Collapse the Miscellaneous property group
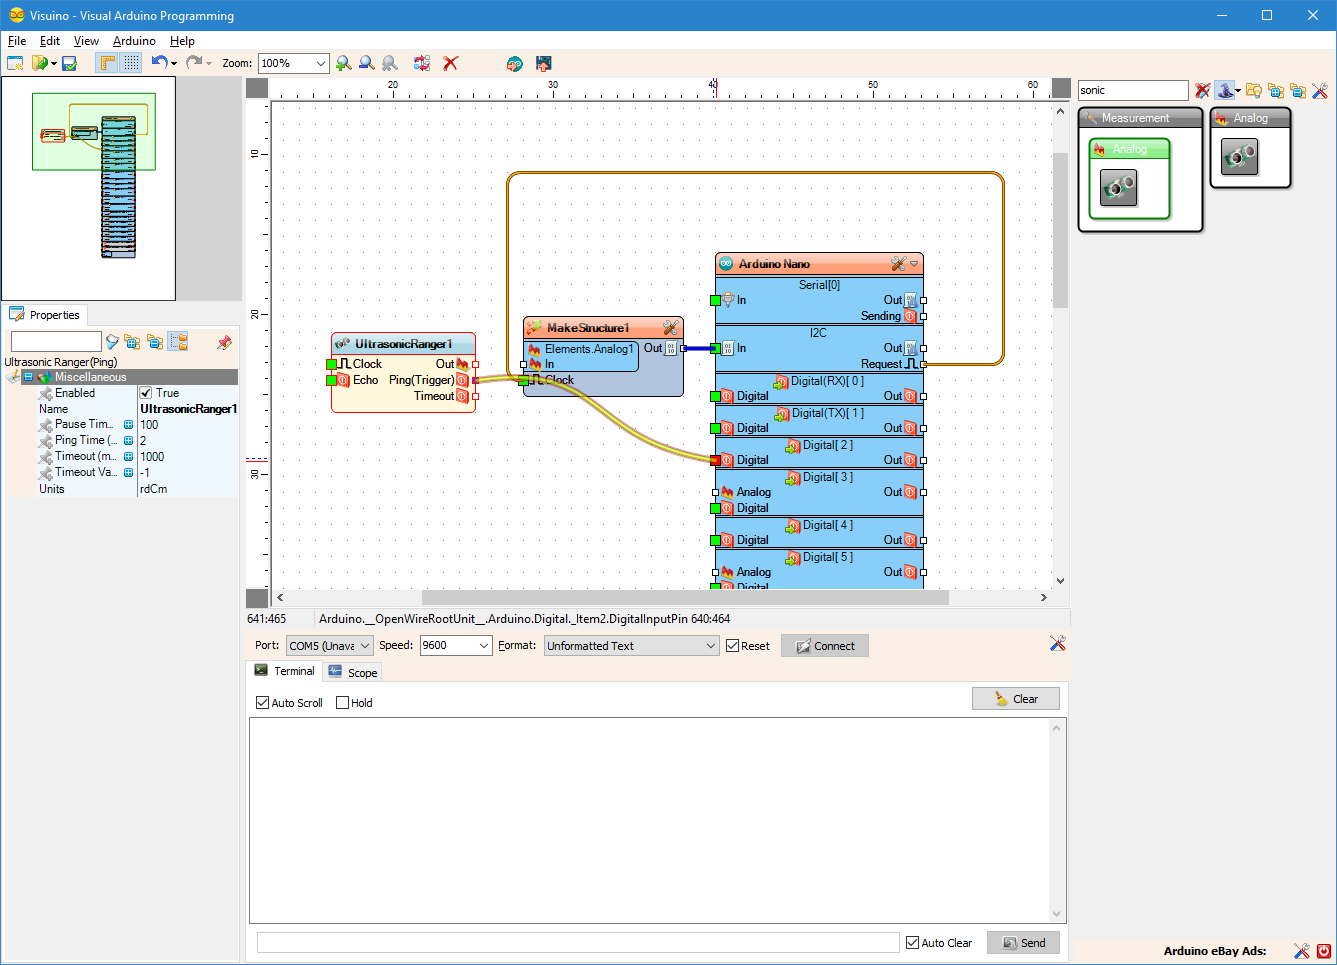 coord(29,377)
